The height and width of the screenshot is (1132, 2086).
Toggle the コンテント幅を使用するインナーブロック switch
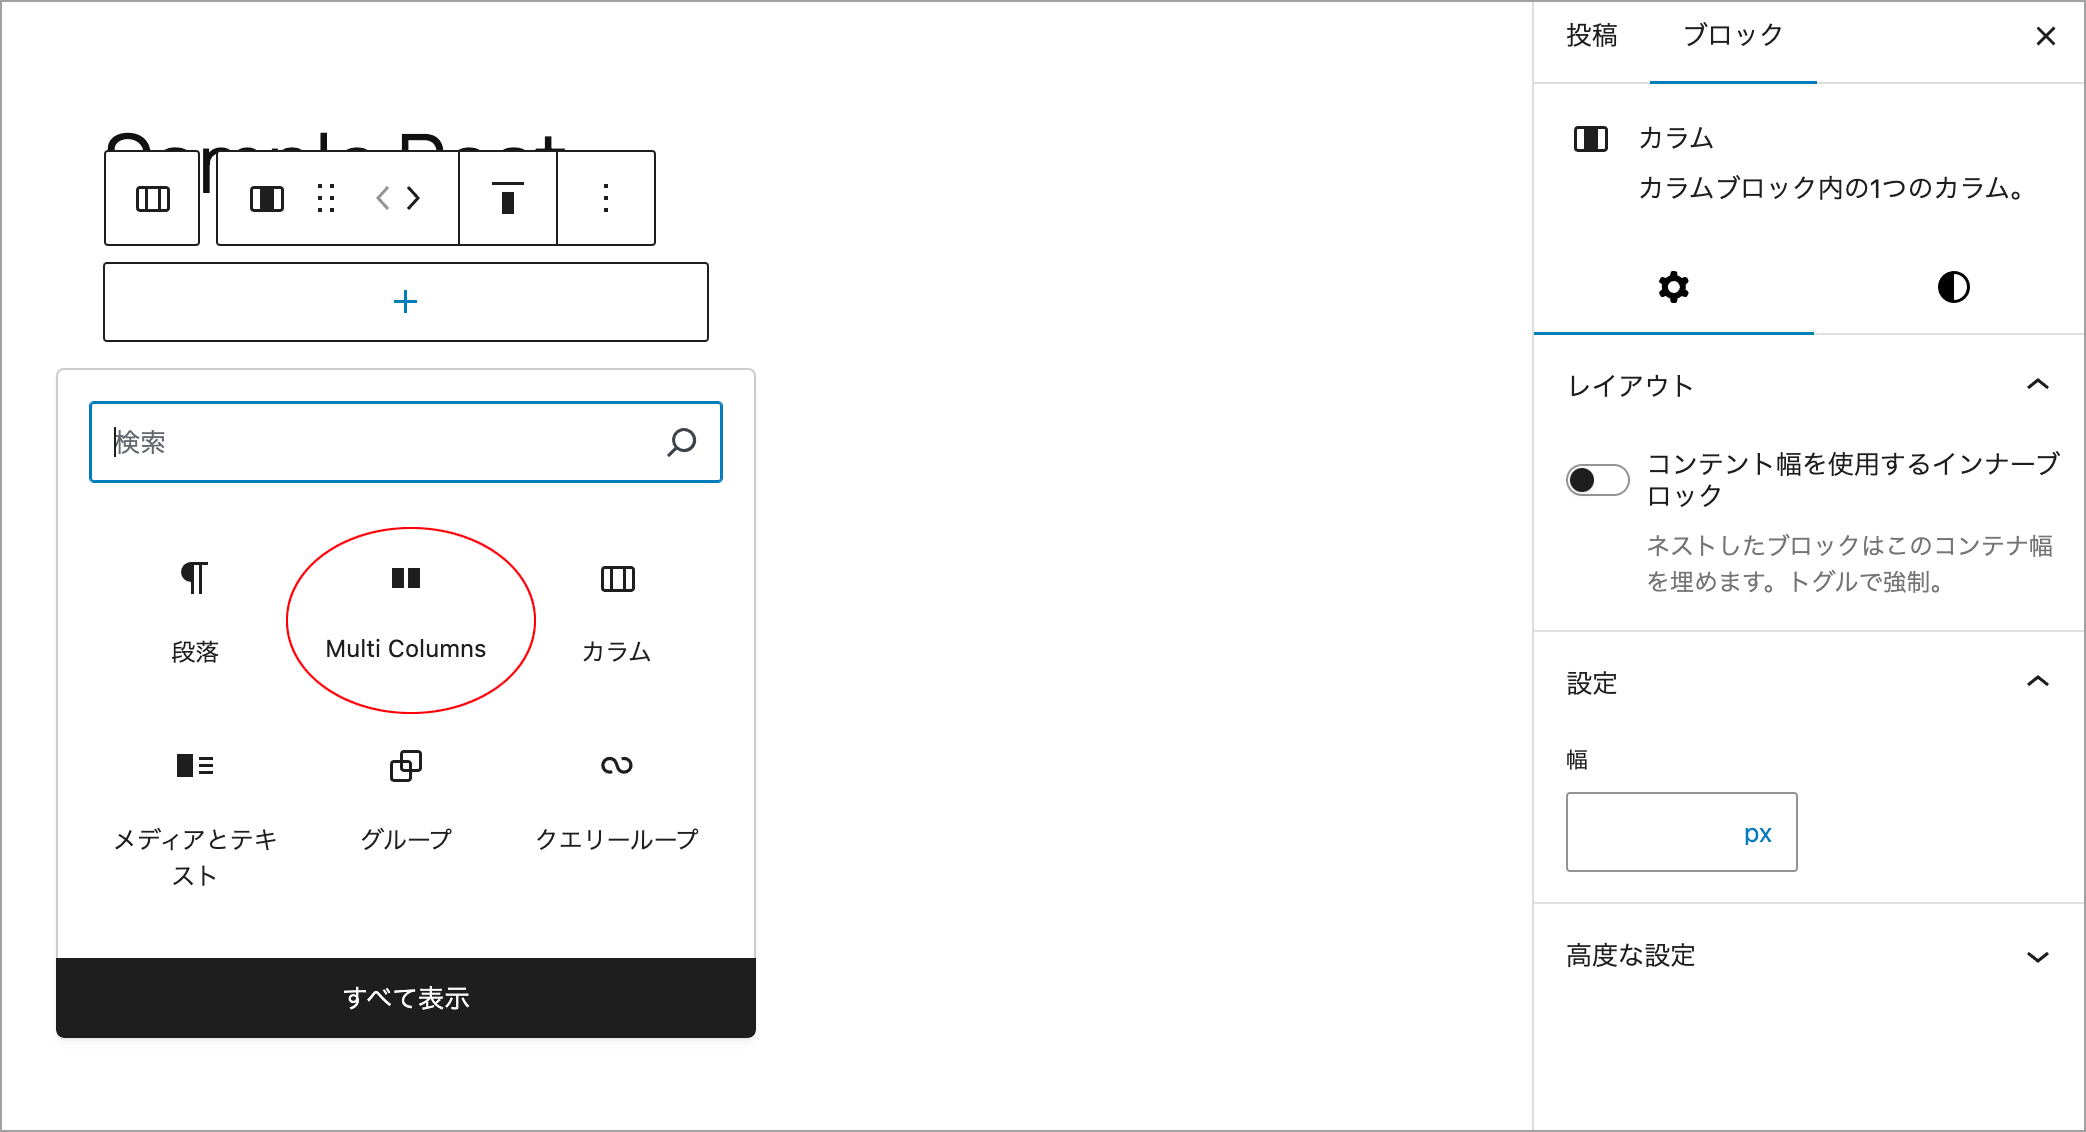[1597, 480]
